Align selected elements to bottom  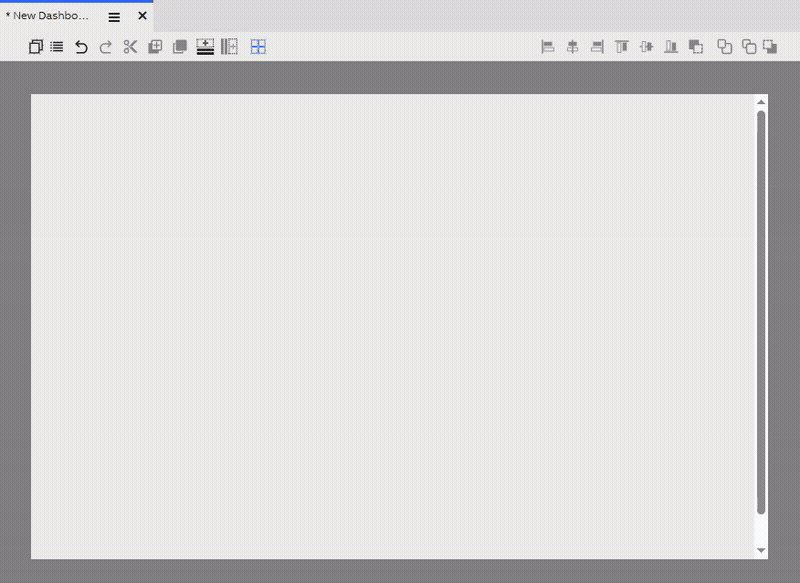click(x=671, y=46)
